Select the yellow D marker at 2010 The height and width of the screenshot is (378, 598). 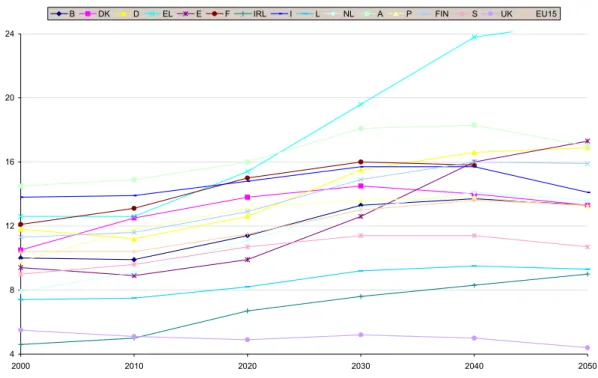(x=134, y=240)
